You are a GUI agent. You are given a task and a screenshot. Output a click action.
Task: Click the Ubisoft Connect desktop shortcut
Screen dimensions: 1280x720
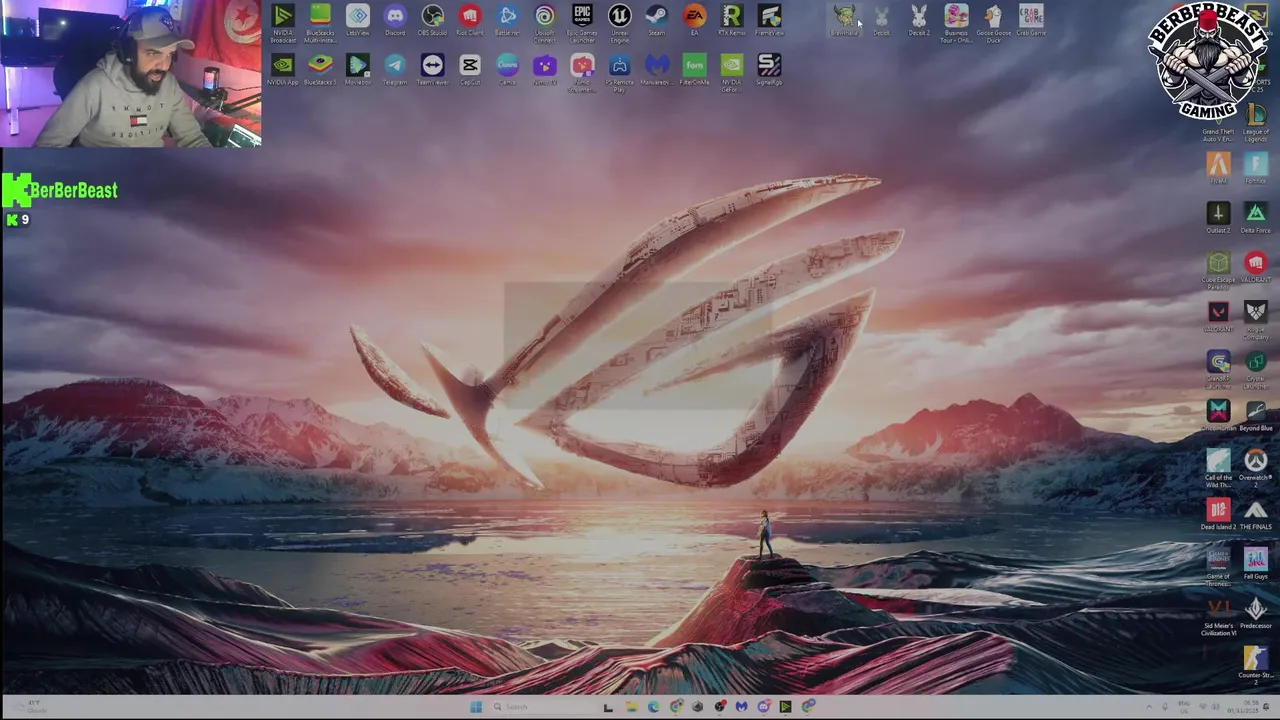545,22
